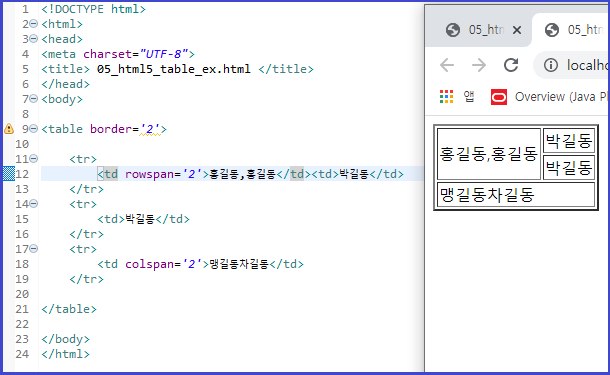610x375 pixels.
Task: Collapse the html tag fold on line 2
Action: (x=34, y=24)
